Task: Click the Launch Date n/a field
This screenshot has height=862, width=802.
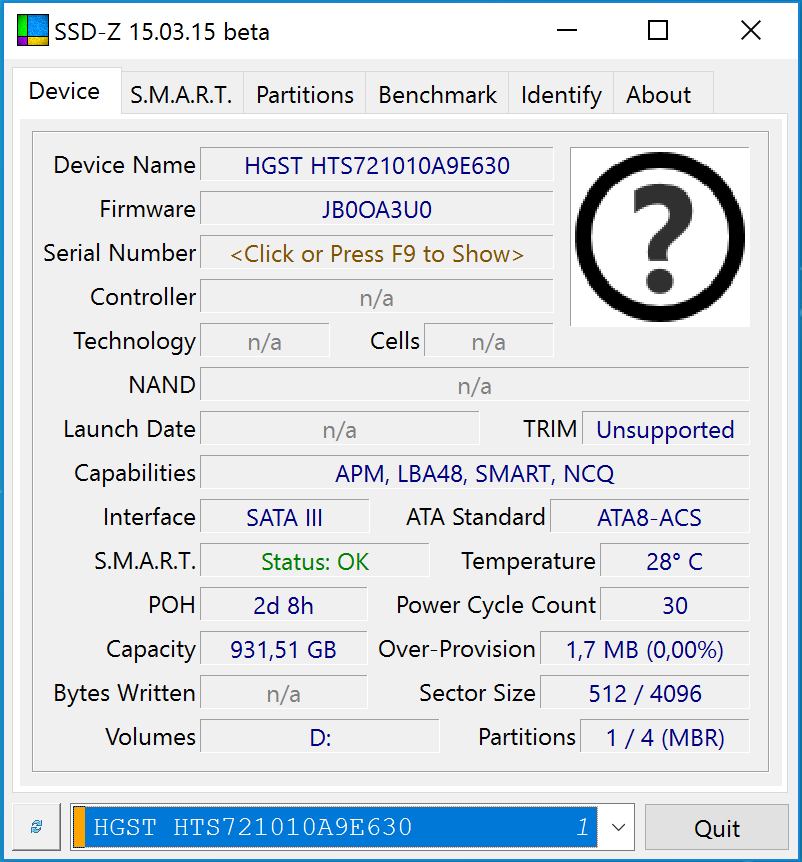Action: coord(340,429)
